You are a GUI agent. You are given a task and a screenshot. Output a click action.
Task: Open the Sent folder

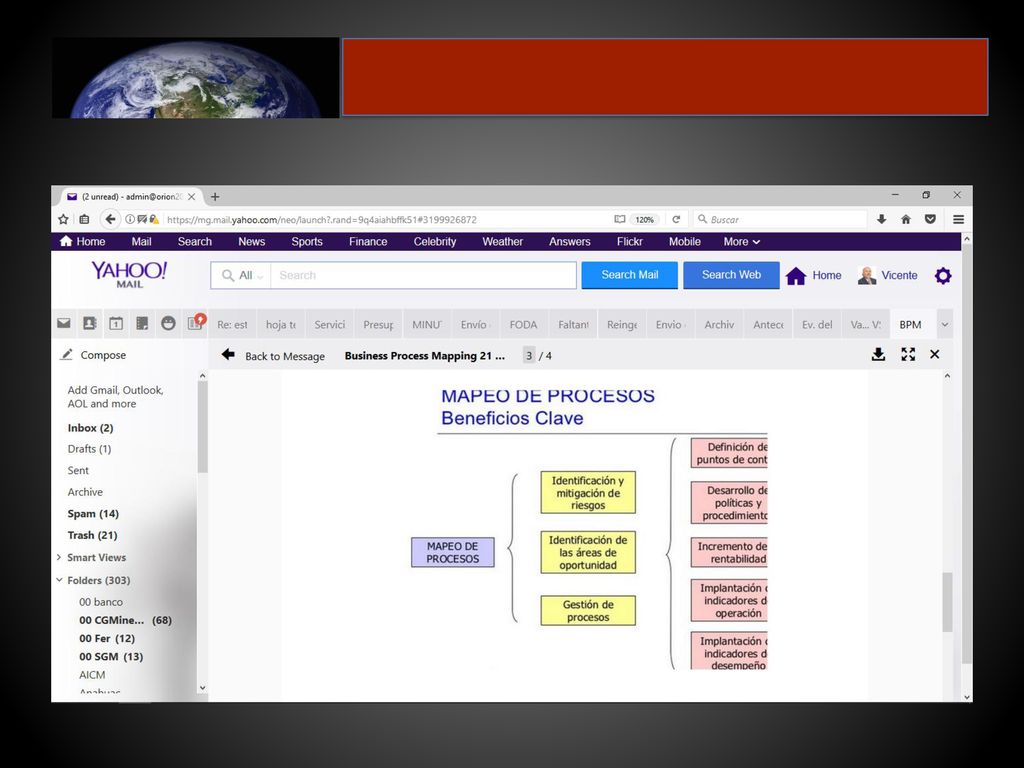(x=78, y=470)
